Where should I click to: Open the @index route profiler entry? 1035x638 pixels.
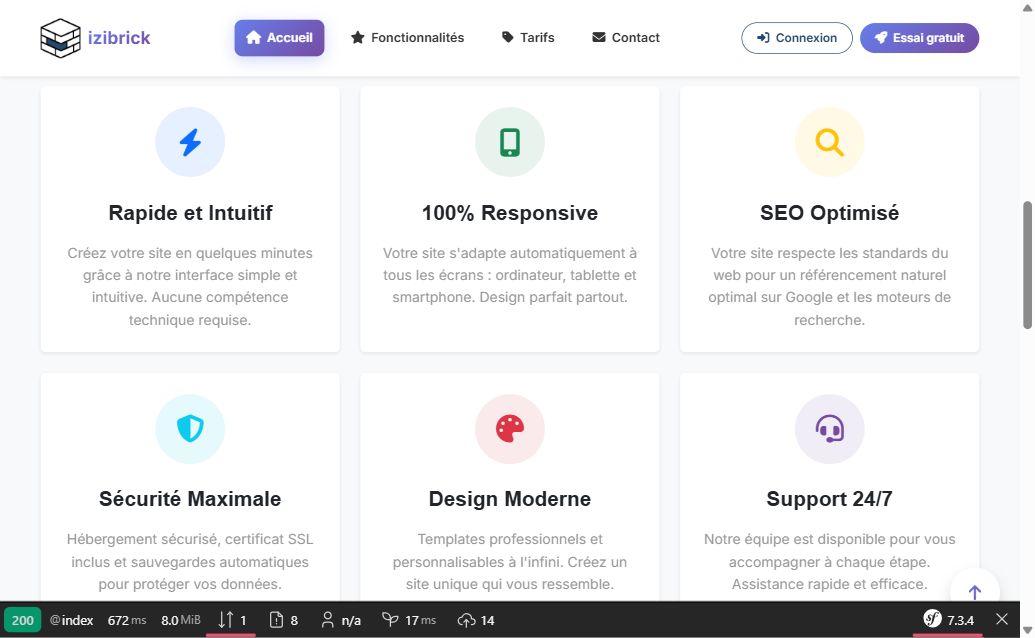[x=72, y=620]
